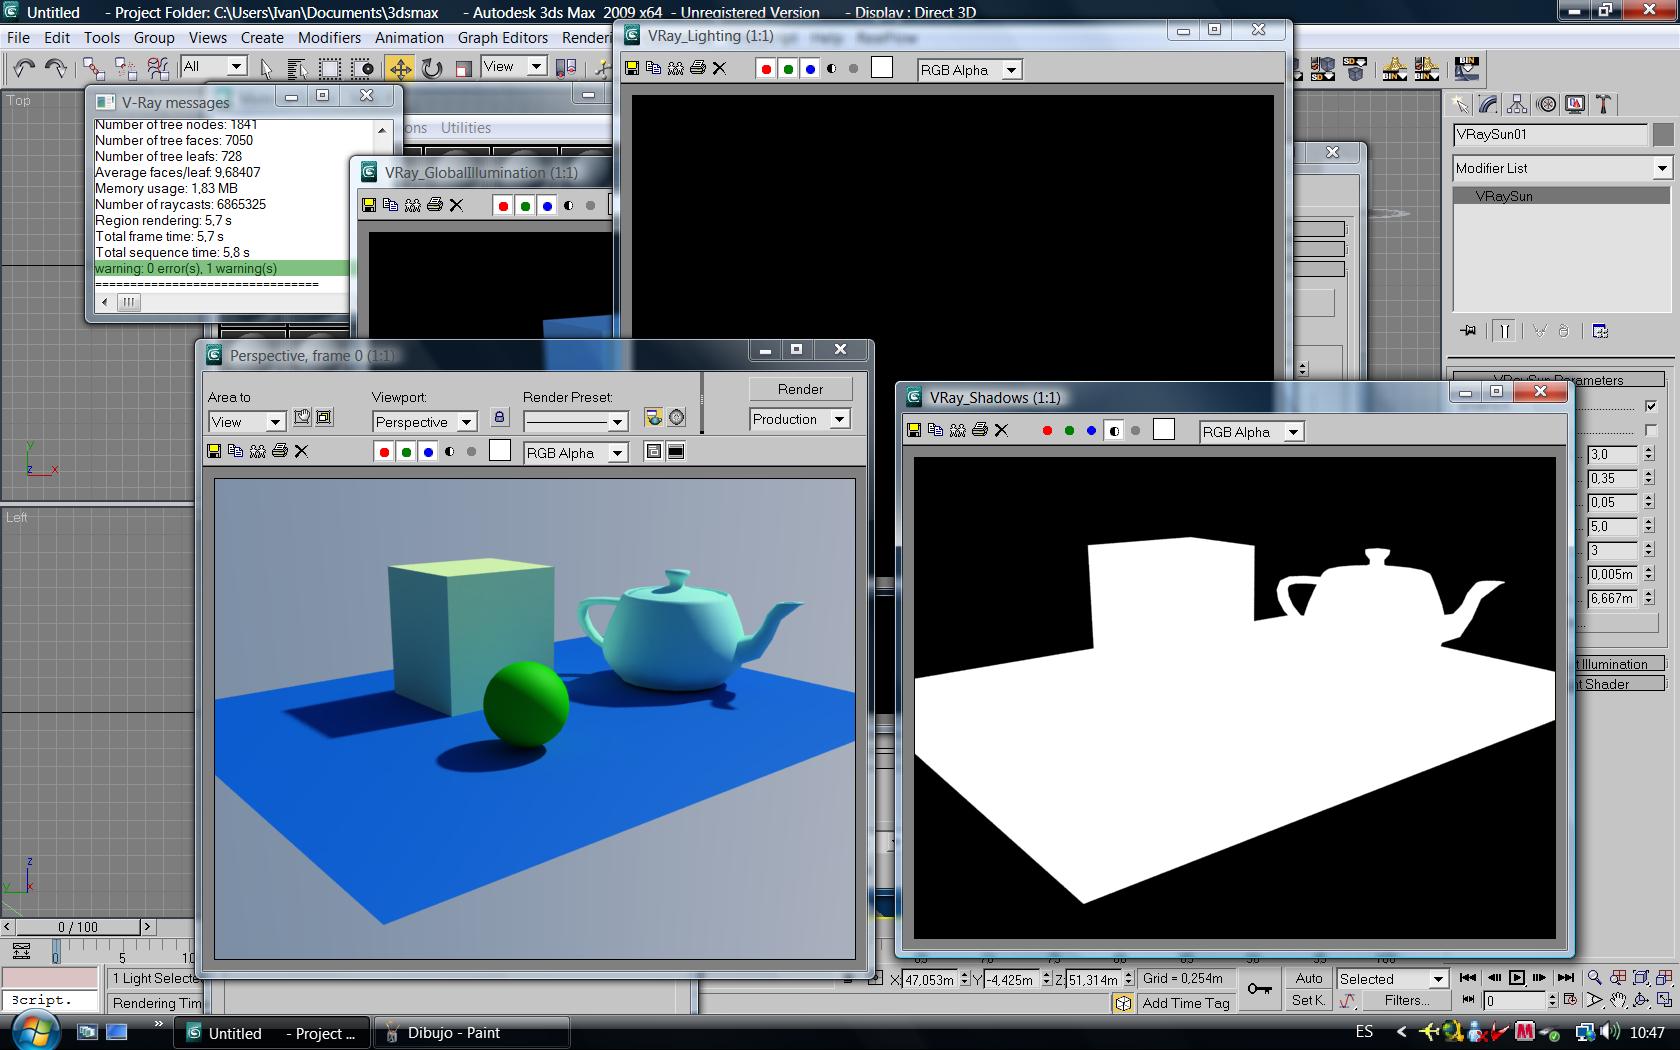This screenshot has height=1050, width=1680.
Task: Save image in Perspective frame window
Action: pos(214,451)
